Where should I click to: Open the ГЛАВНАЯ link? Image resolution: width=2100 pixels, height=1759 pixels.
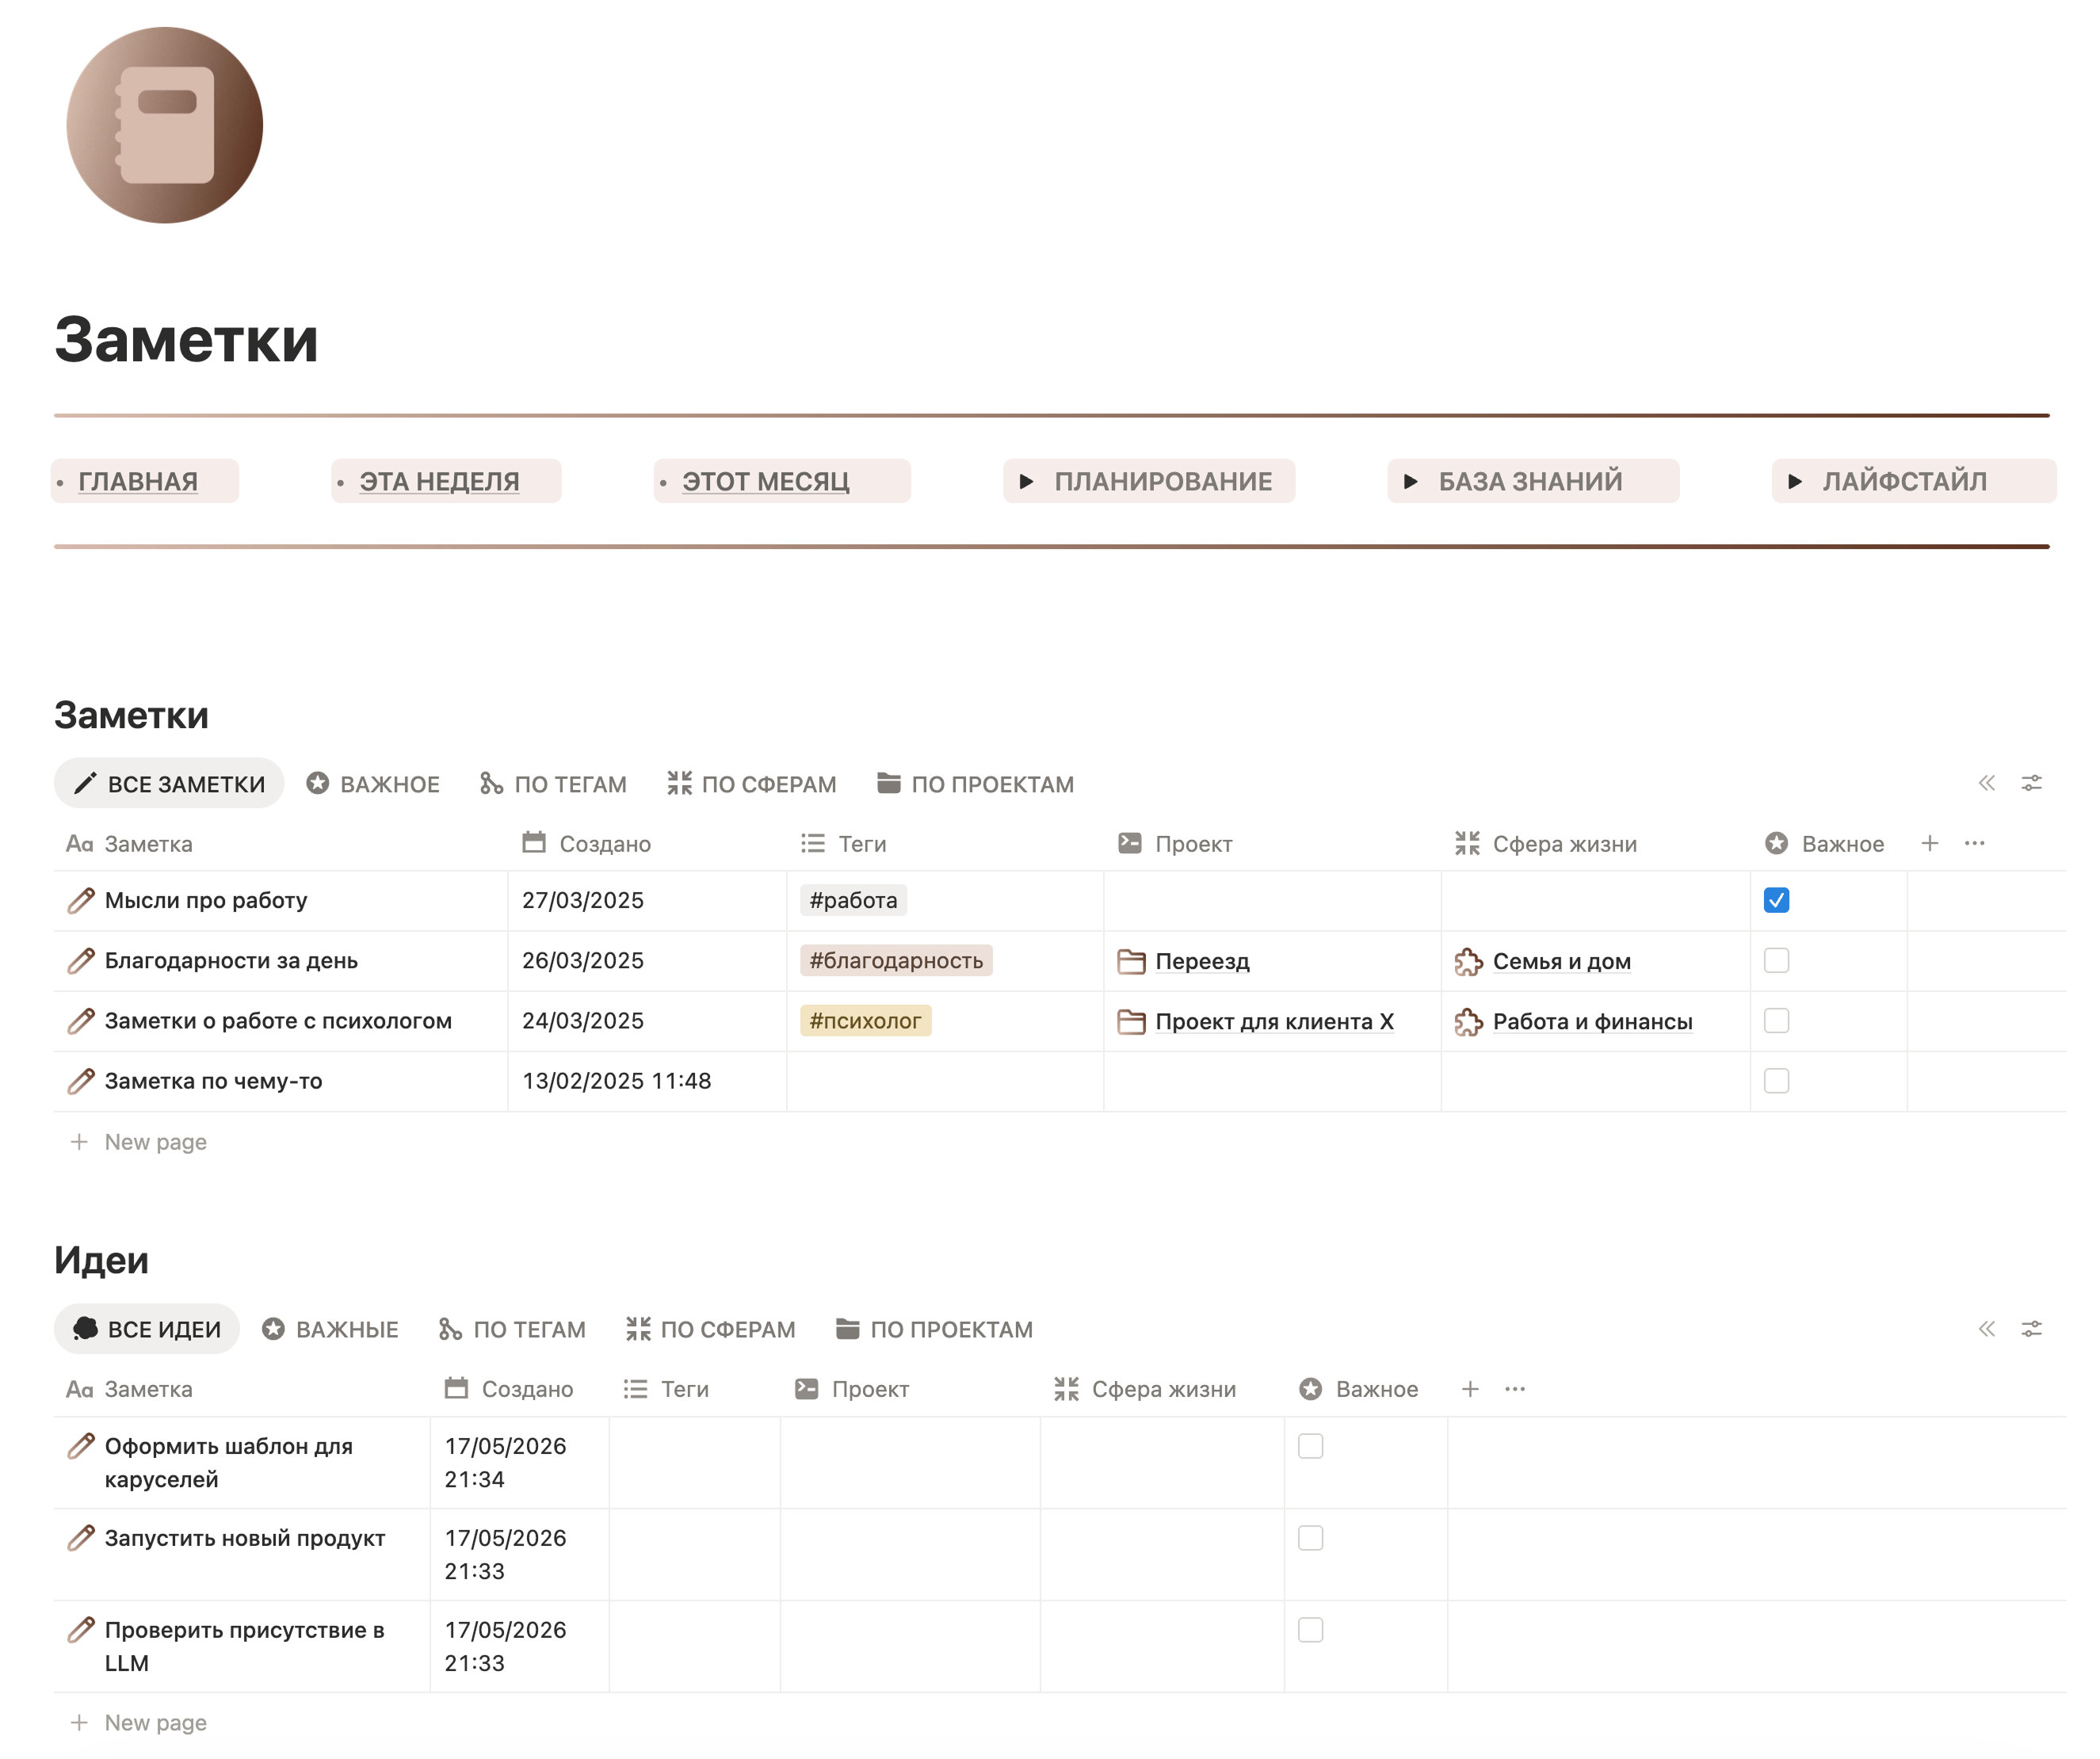point(138,481)
